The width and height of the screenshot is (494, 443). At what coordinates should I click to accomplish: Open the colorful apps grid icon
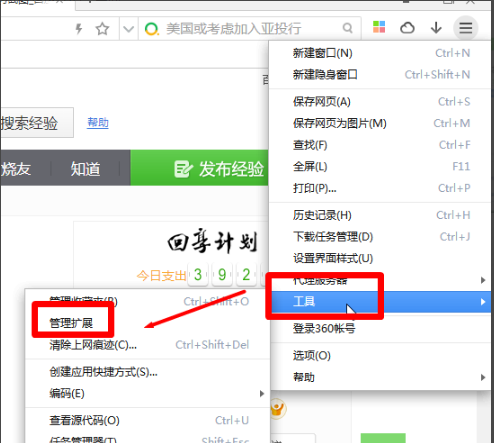(x=379, y=27)
